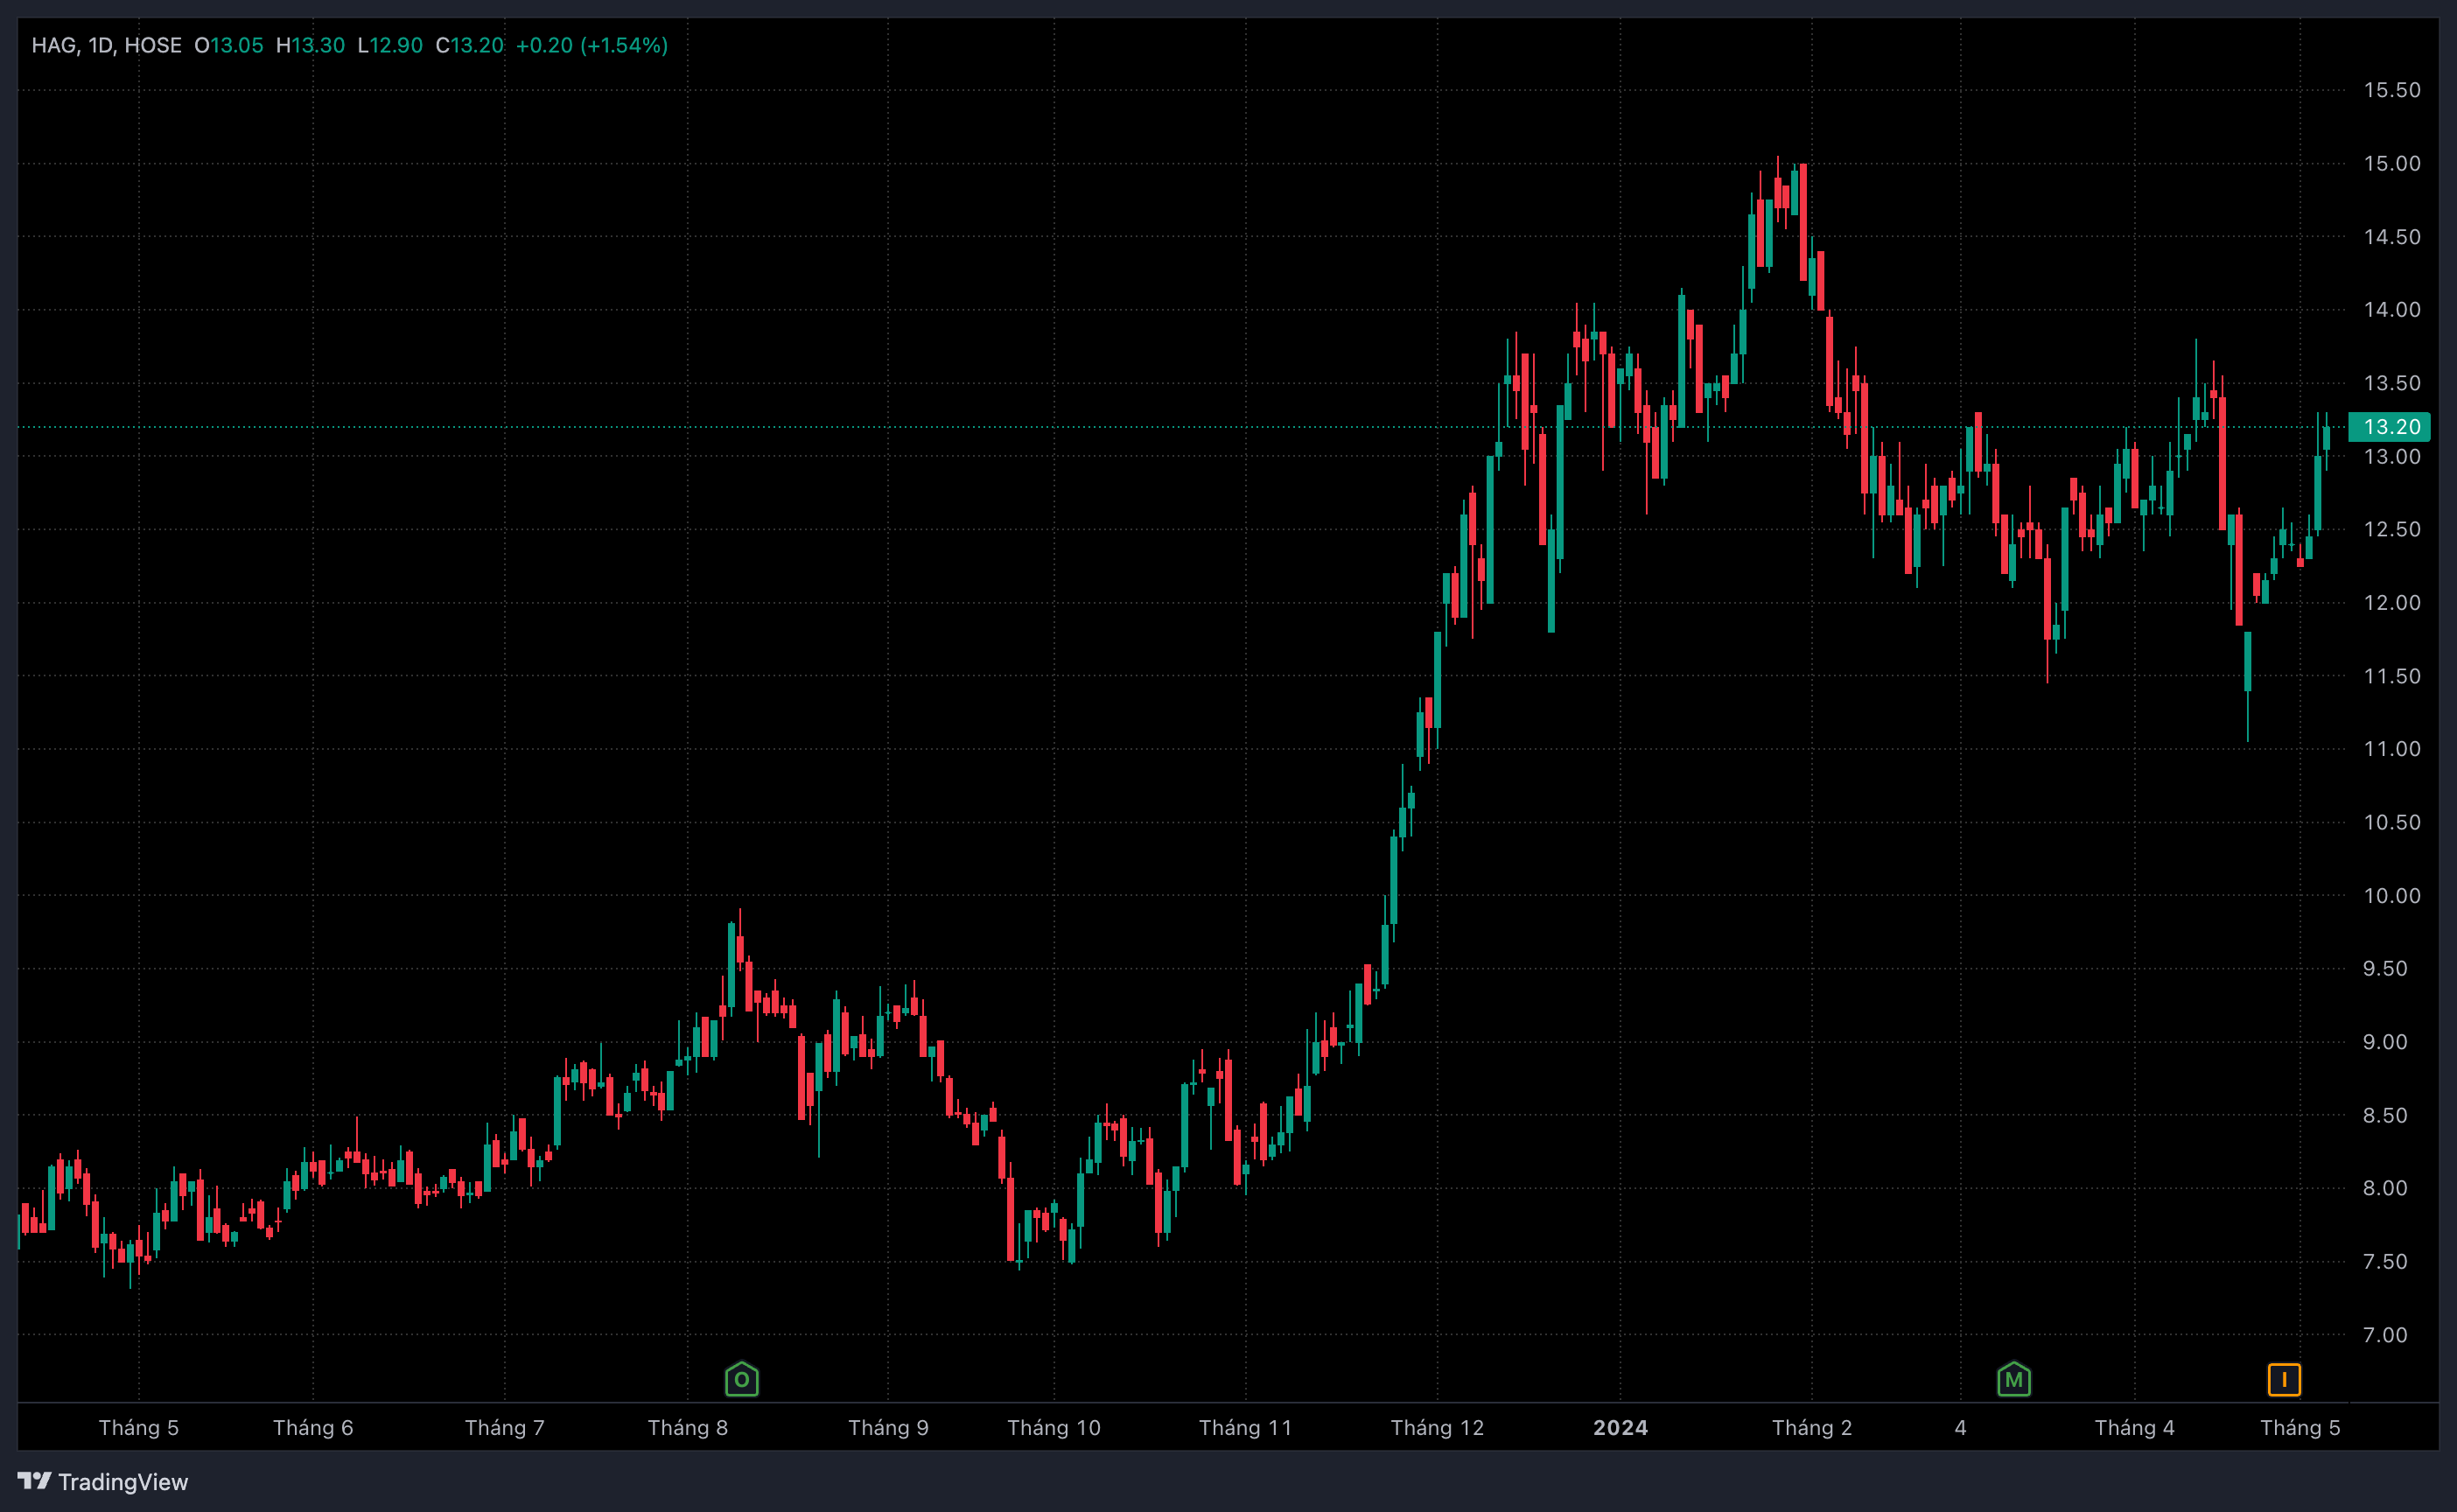
Task: Click the 13.20 current price label
Action: click(x=2389, y=427)
